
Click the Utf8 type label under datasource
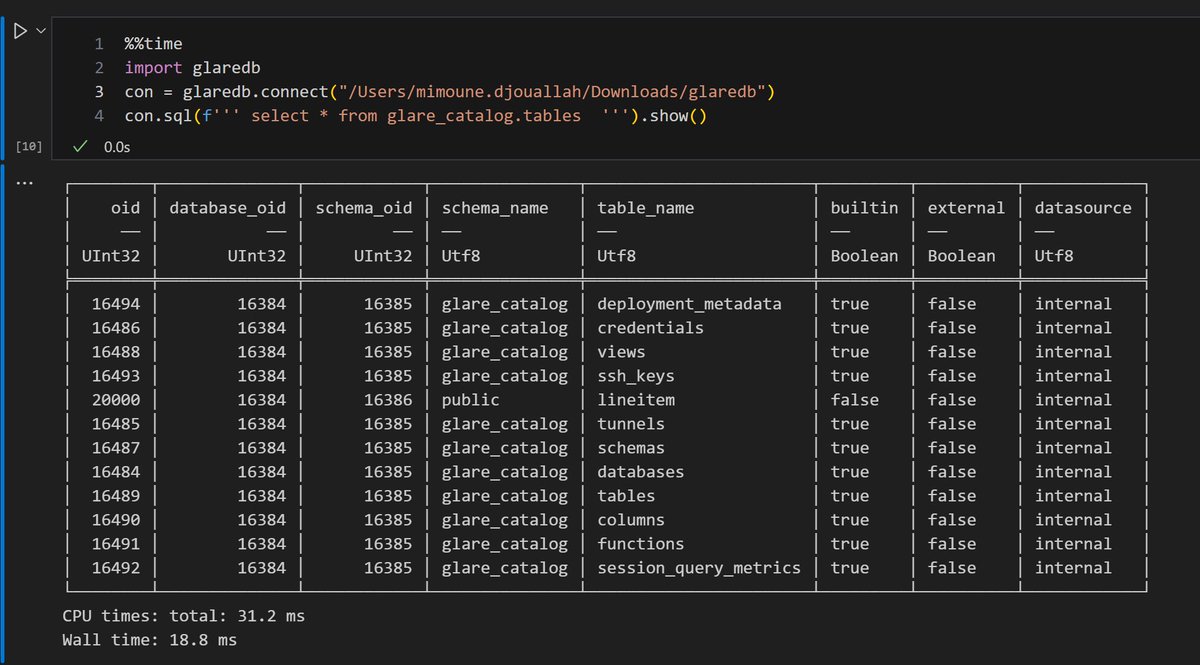pyautogui.click(x=1054, y=256)
